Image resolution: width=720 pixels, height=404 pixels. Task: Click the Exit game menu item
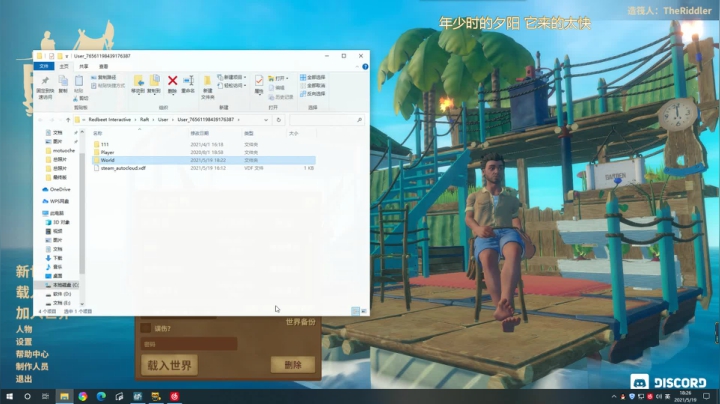click(x=24, y=379)
